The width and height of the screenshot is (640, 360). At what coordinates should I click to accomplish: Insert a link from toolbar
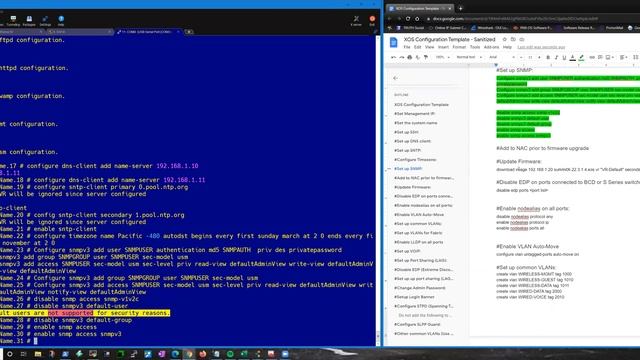(x=592, y=58)
